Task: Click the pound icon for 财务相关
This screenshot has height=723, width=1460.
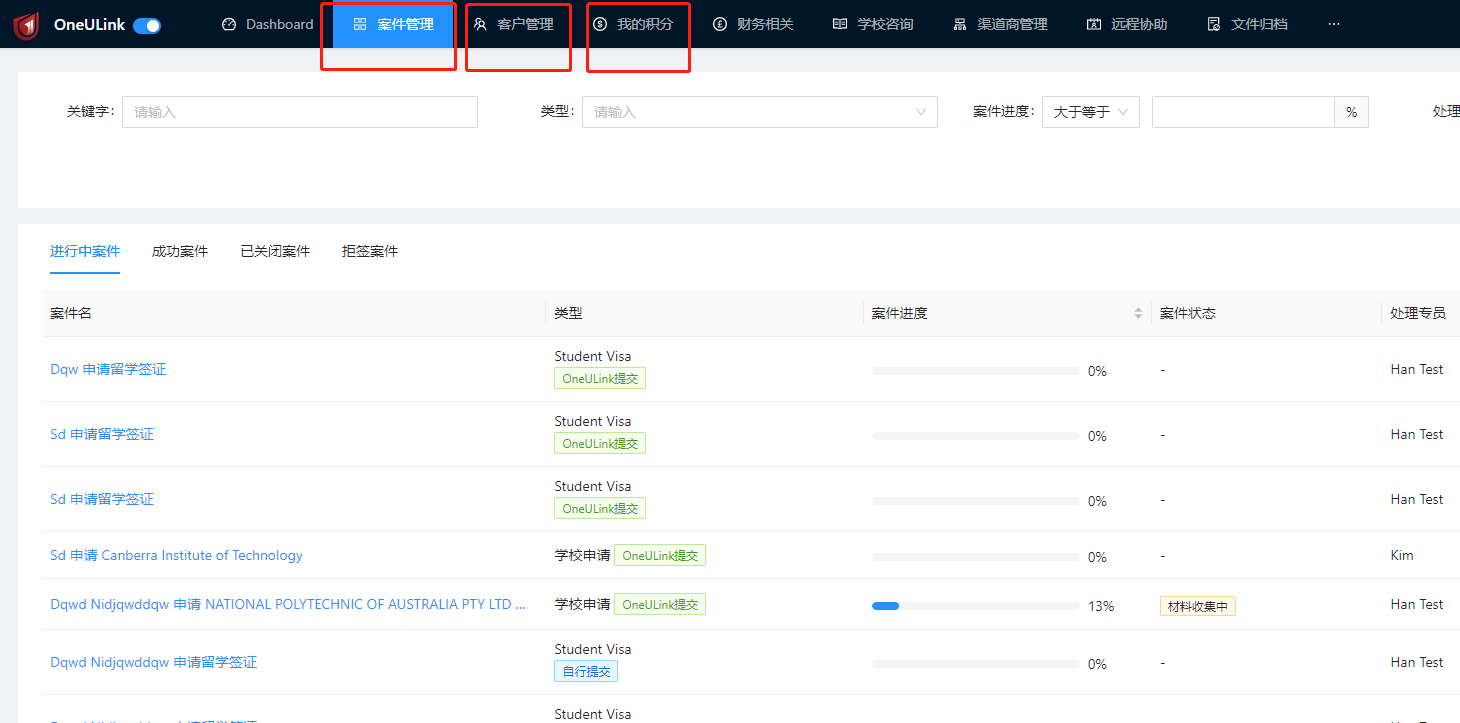Action: 720,24
